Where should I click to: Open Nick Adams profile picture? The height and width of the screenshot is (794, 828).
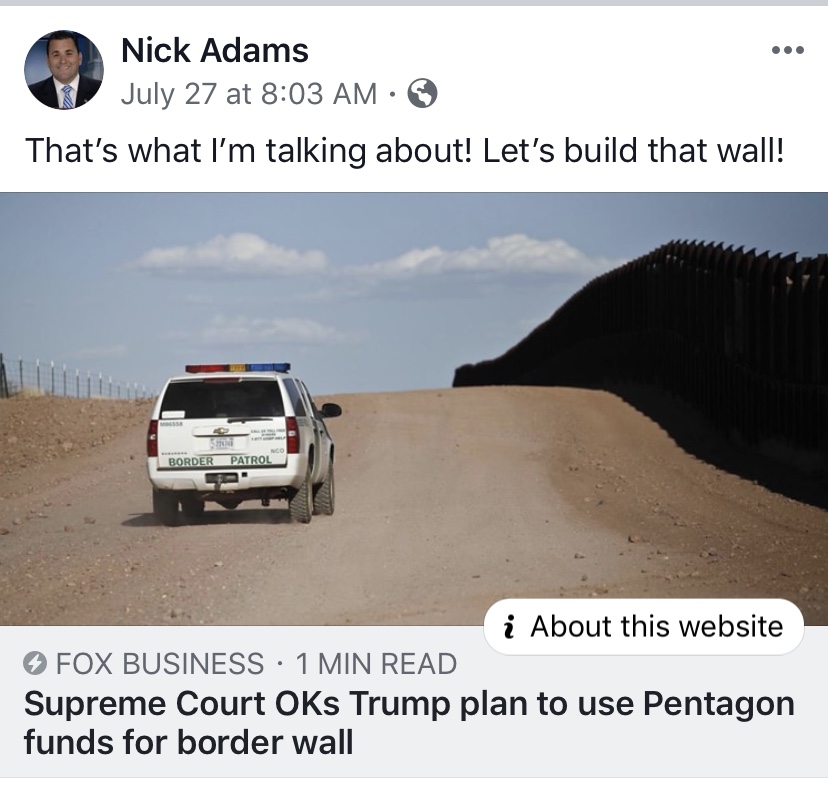[64, 70]
